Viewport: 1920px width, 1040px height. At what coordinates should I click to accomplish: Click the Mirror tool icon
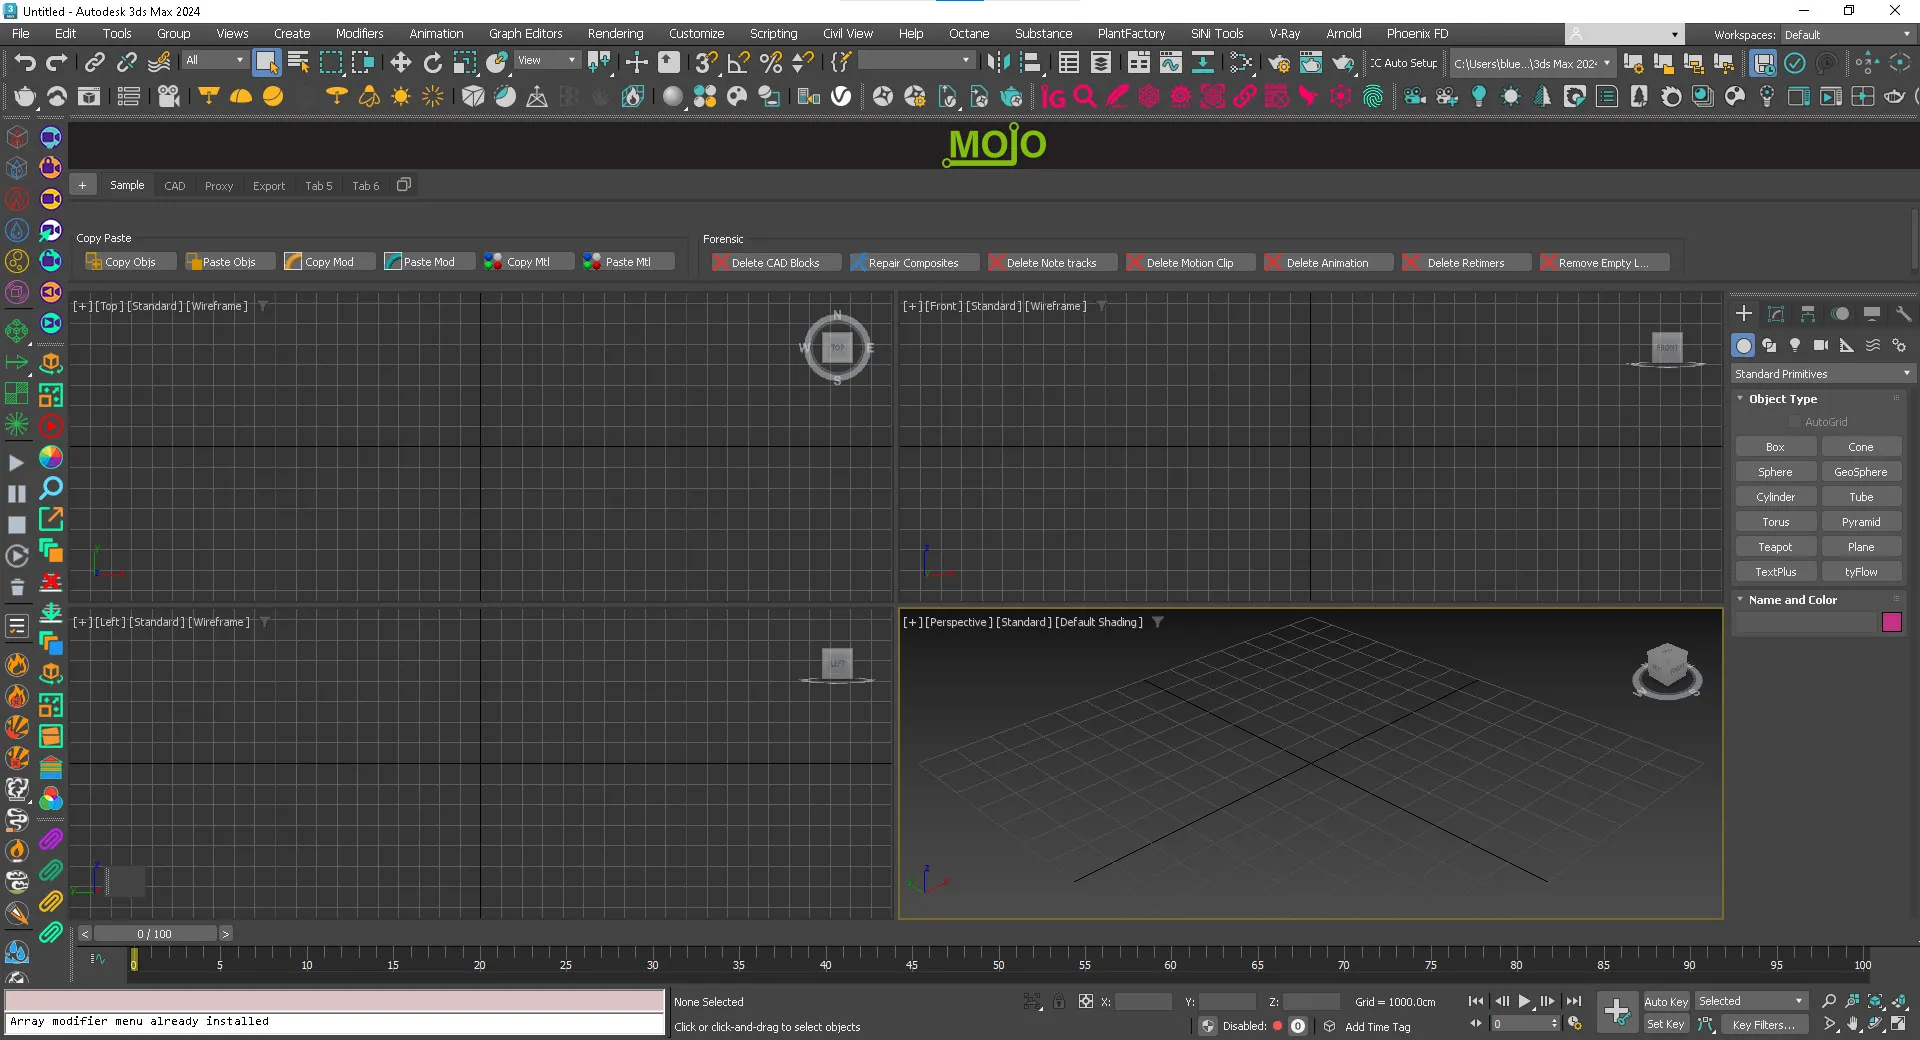tap(998, 63)
